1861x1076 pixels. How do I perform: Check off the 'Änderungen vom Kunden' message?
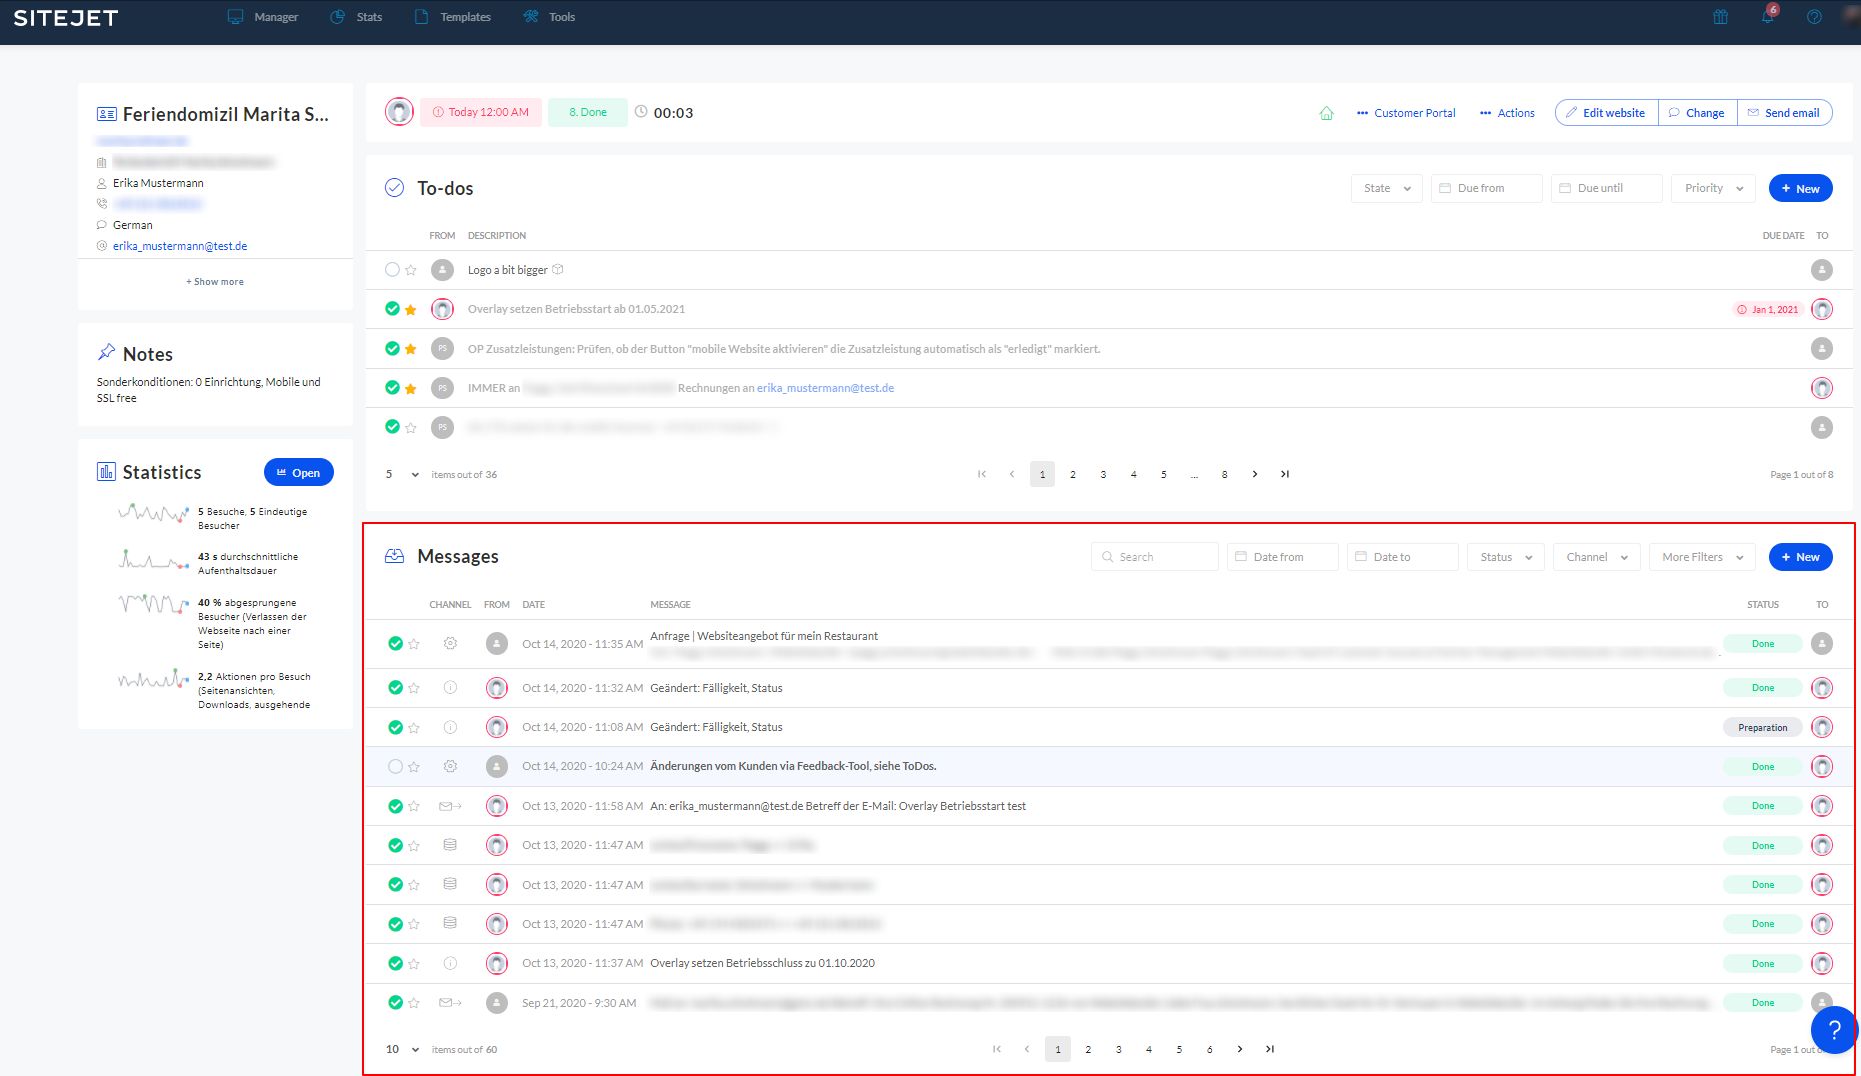[395, 767]
